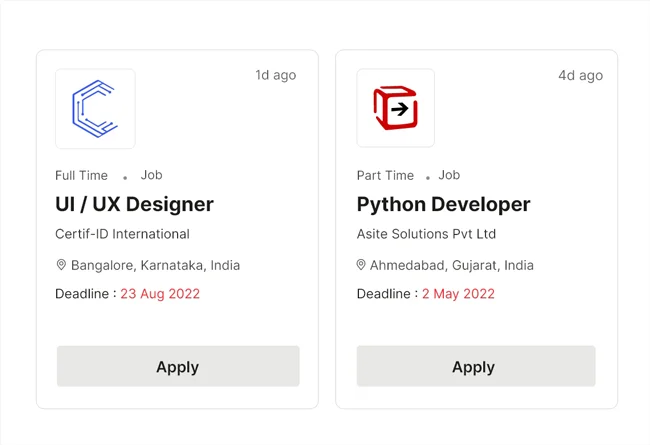The height and width of the screenshot is (445, 650).
Task: Select the Certif-ID International company name
Action: [x=122, y=234]
